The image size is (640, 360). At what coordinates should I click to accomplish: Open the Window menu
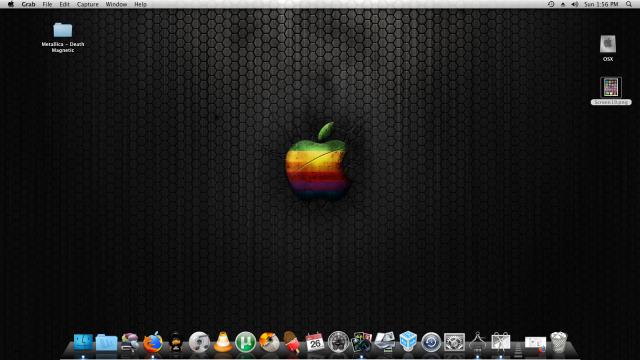(x=116, y=4)
